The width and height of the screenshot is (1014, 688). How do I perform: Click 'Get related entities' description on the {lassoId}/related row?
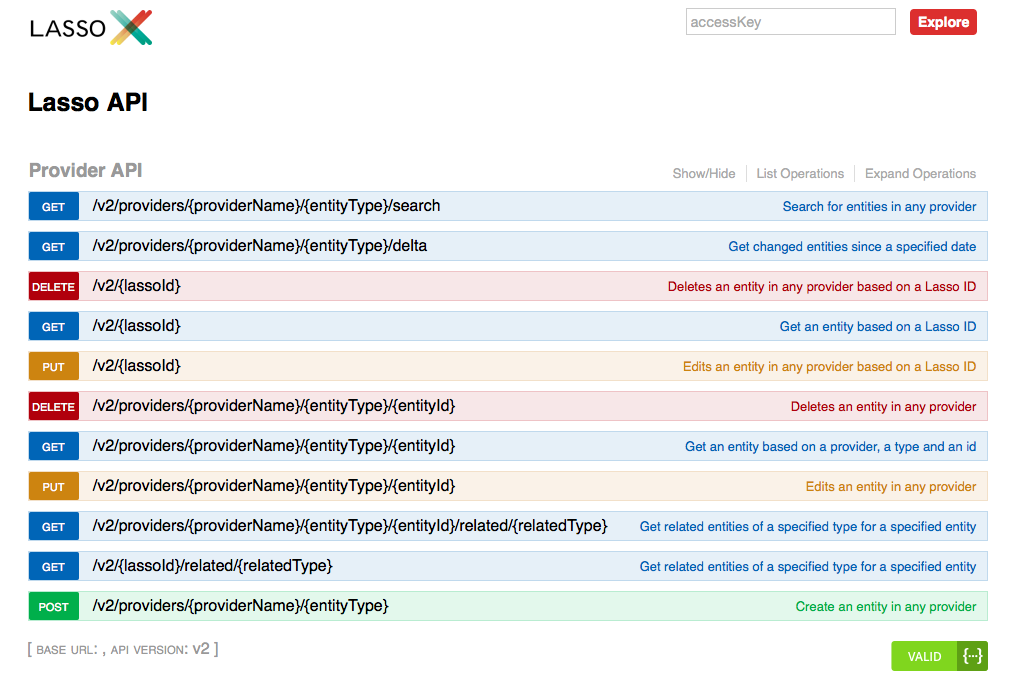pos(808,567)
